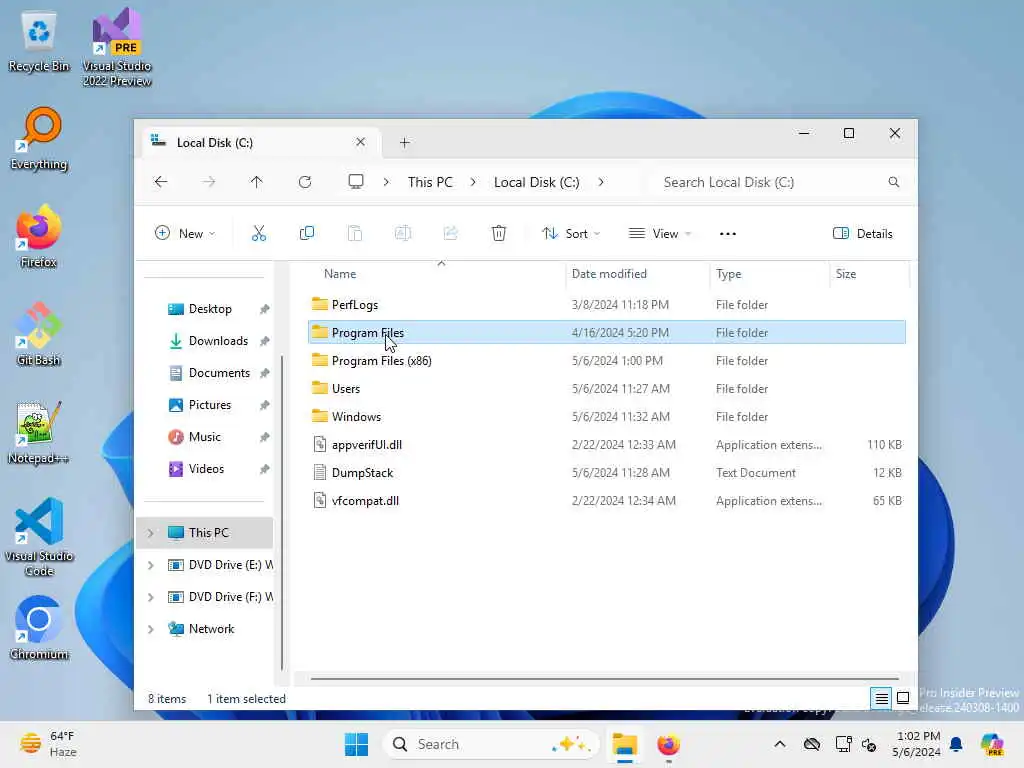Select the Program Files (x86) folder

(x=607, y=360)
